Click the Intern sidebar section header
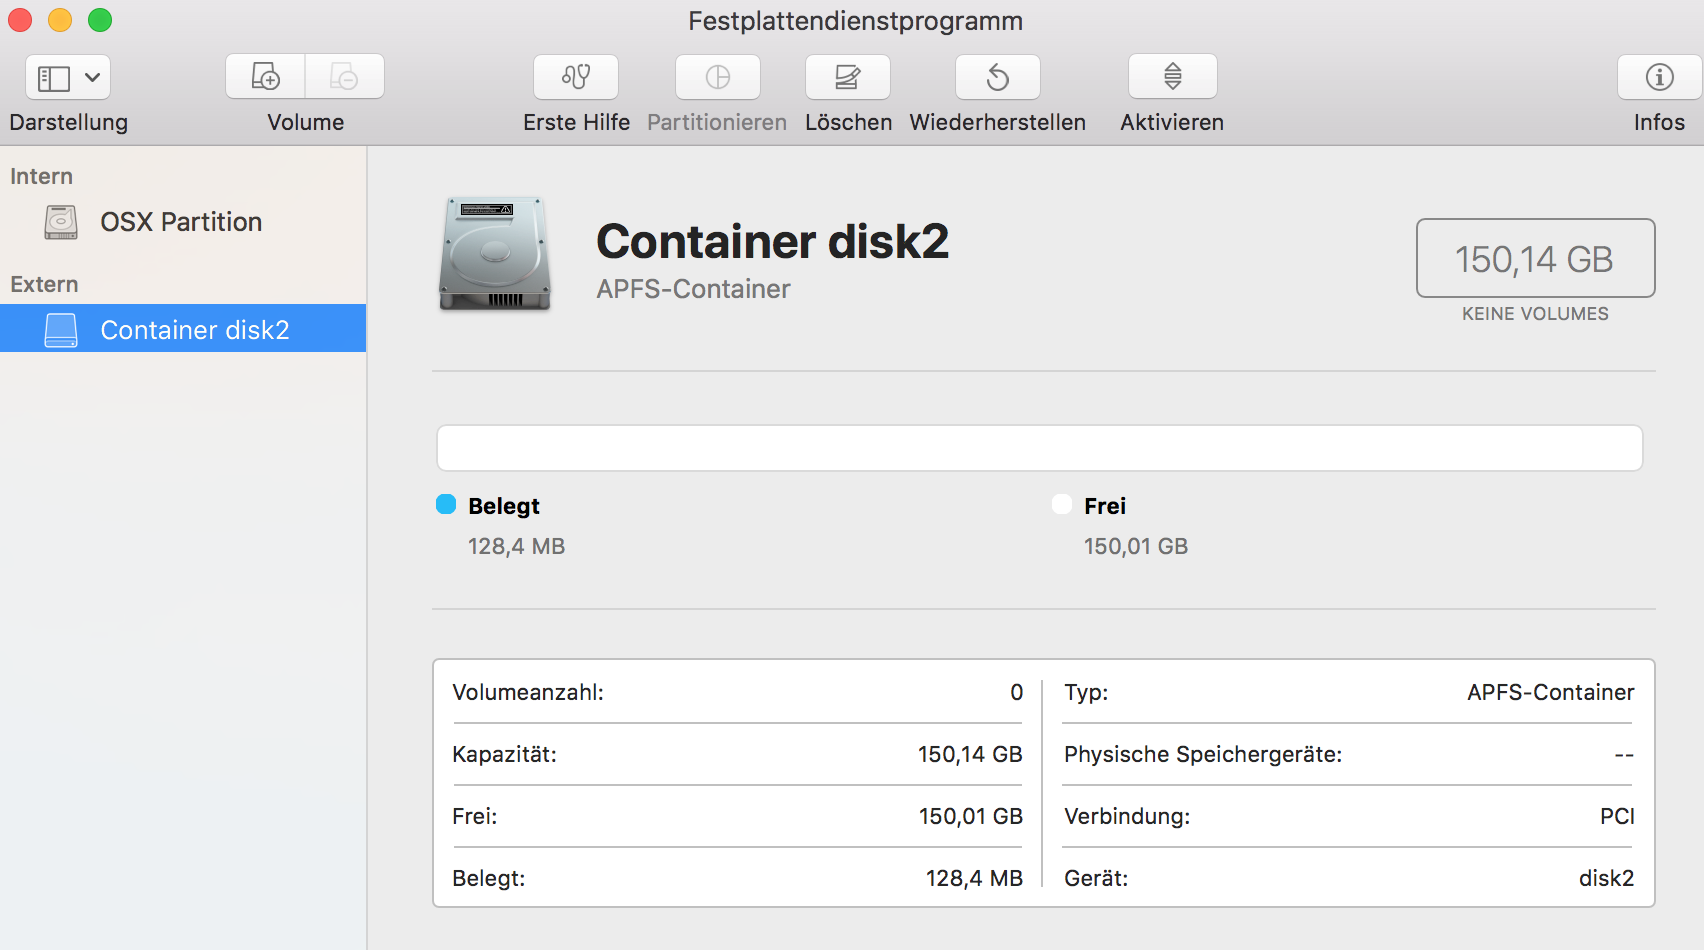The height and width of the screenshot is (950, 1704). pos(42,176)
